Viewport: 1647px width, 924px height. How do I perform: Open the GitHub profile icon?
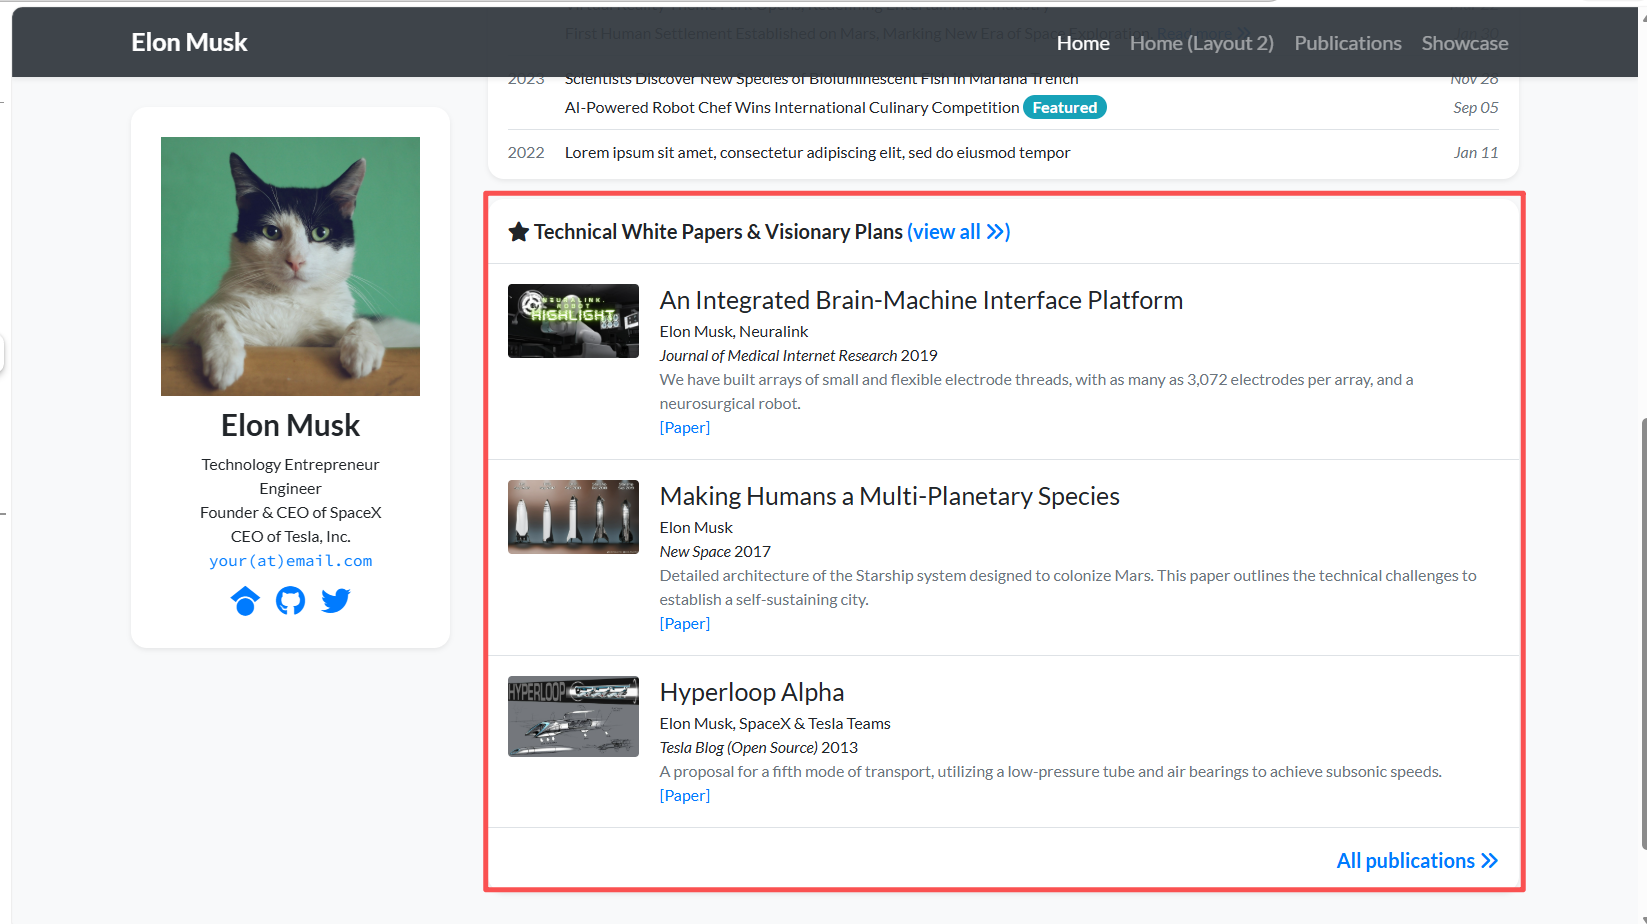point(290,601)
